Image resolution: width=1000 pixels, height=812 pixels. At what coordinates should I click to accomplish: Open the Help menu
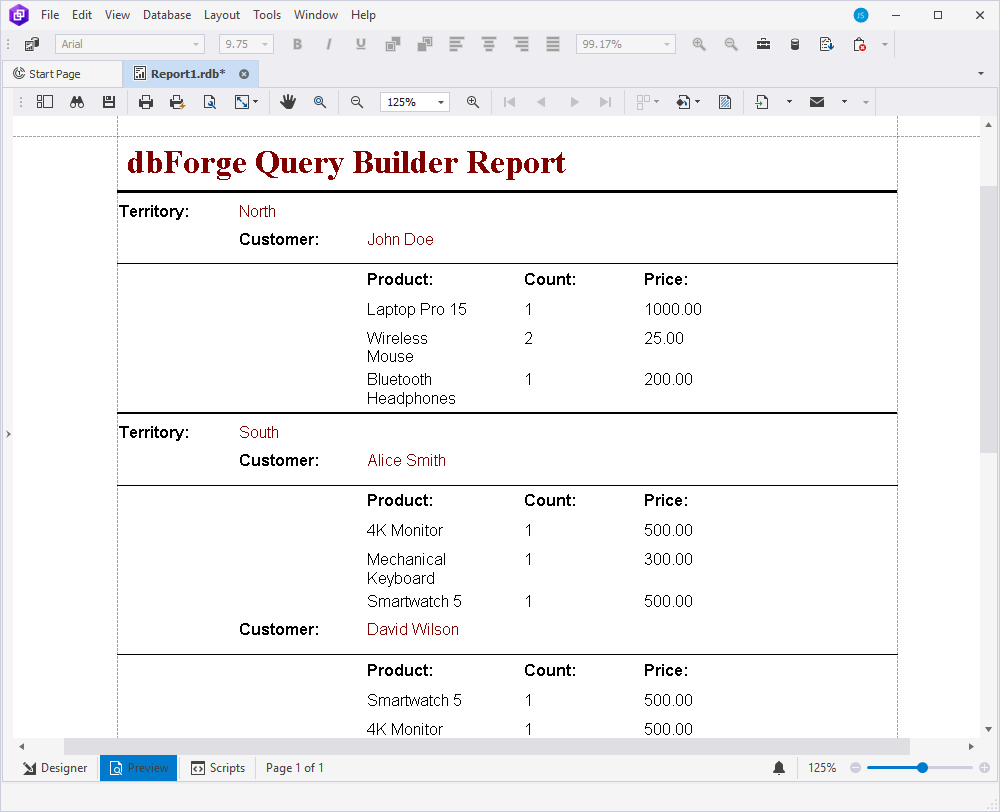tap(363, 15)
